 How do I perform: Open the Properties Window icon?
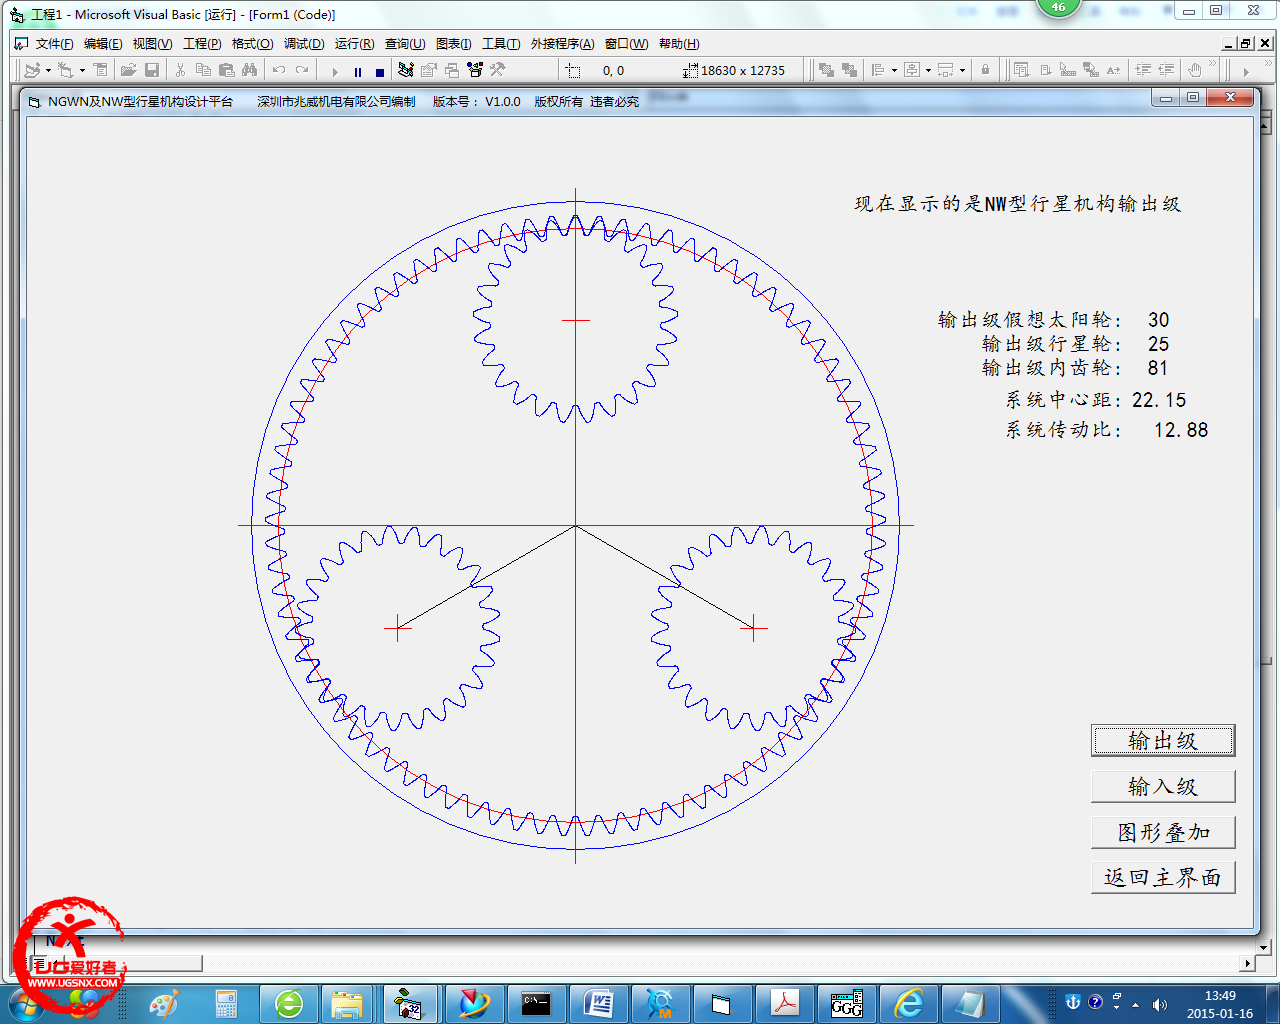429,70
